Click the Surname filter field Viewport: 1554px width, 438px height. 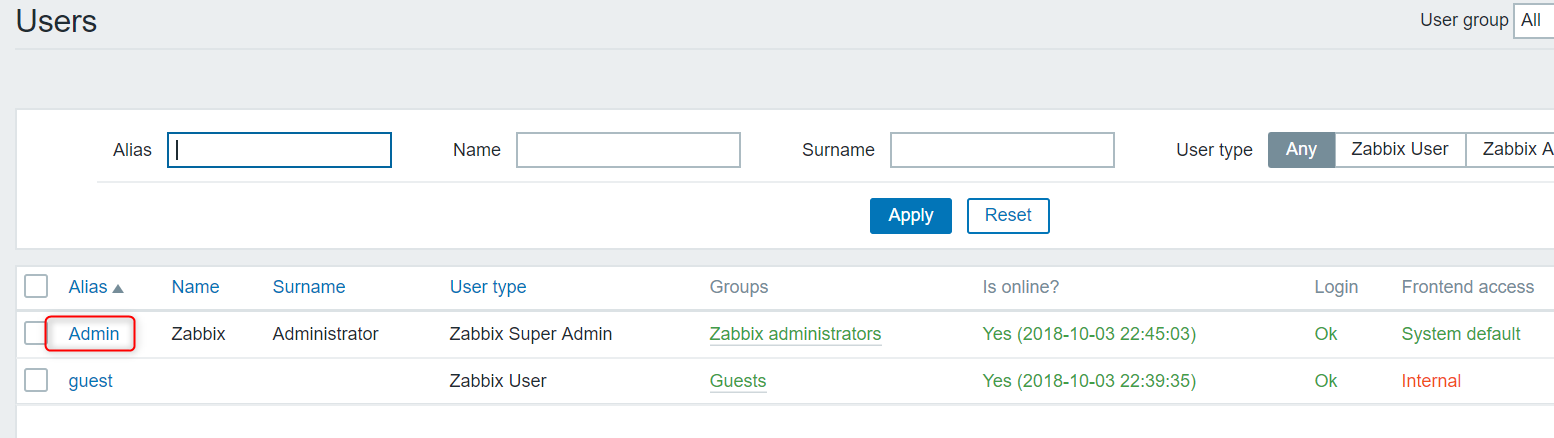click(x=1002, y=150)
